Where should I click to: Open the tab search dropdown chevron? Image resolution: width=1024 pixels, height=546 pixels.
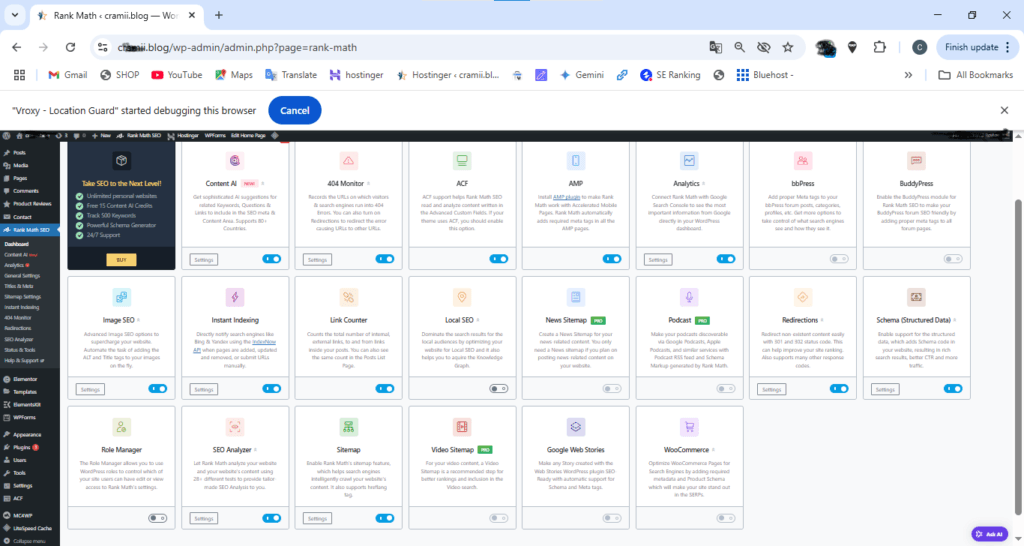click(x=14, y=14)
